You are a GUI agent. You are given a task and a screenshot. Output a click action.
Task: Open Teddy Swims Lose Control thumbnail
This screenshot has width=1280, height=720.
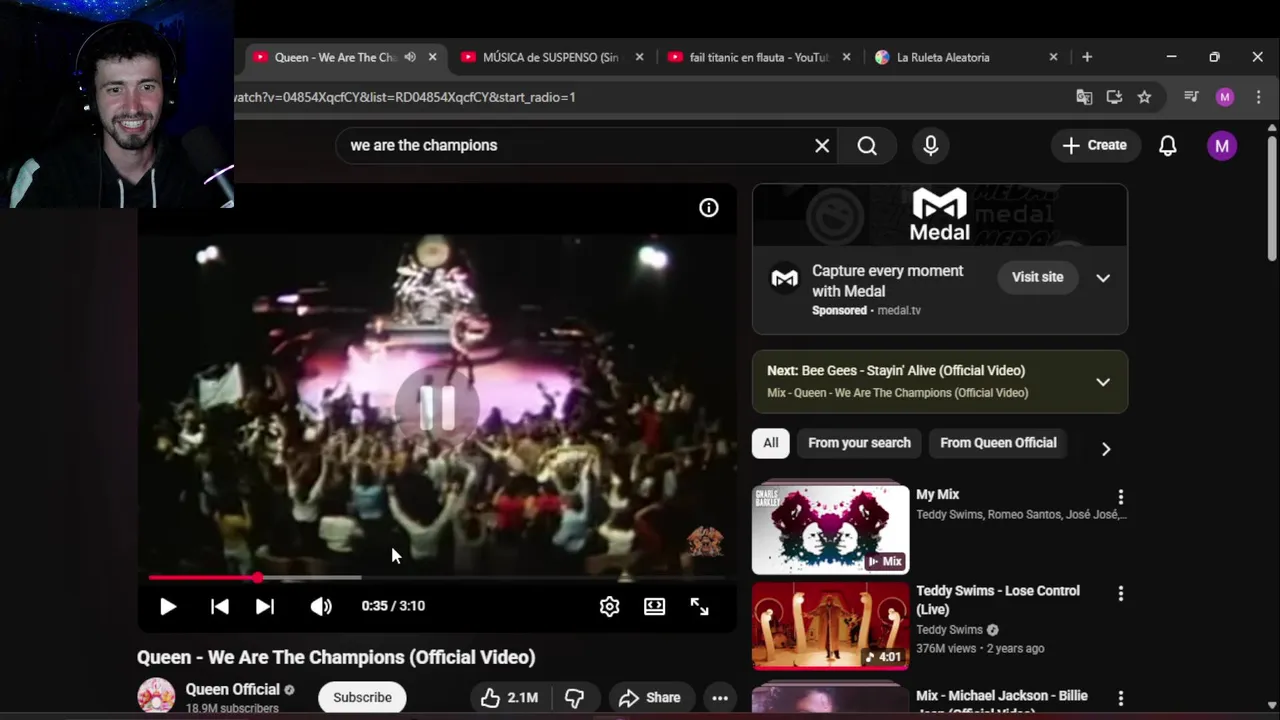[x=830, y=626]
